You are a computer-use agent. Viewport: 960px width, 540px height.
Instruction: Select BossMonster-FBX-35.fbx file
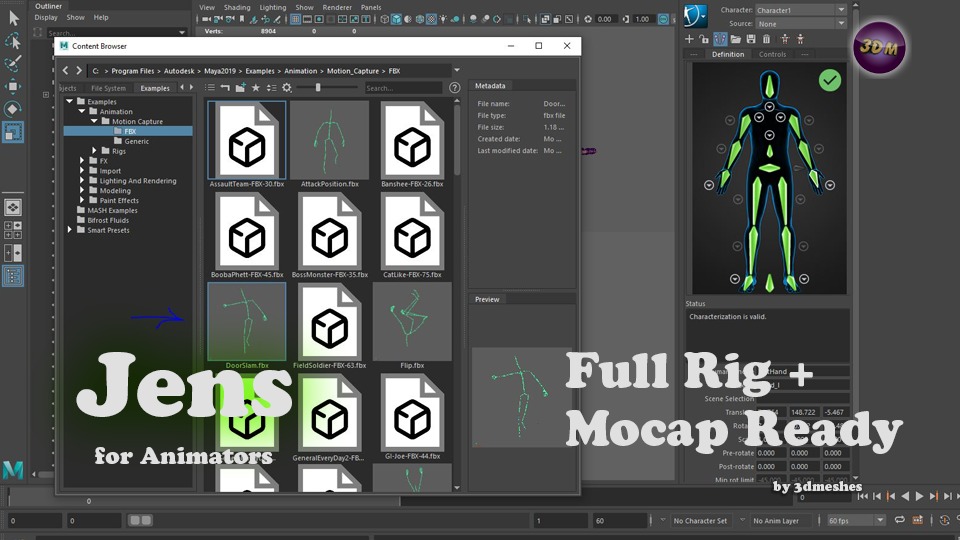pos(329,235)
